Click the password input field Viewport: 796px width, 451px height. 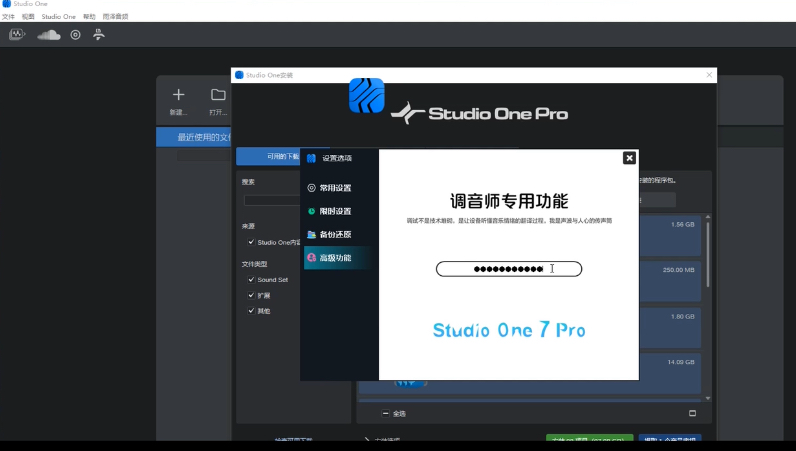click(x=508, y=269)
